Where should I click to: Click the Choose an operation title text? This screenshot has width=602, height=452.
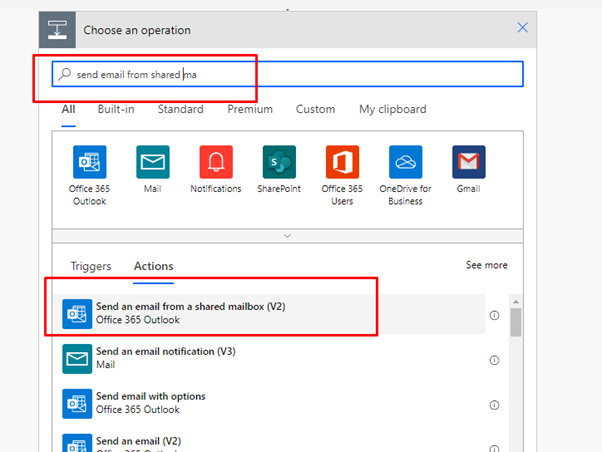coord(137,30)
